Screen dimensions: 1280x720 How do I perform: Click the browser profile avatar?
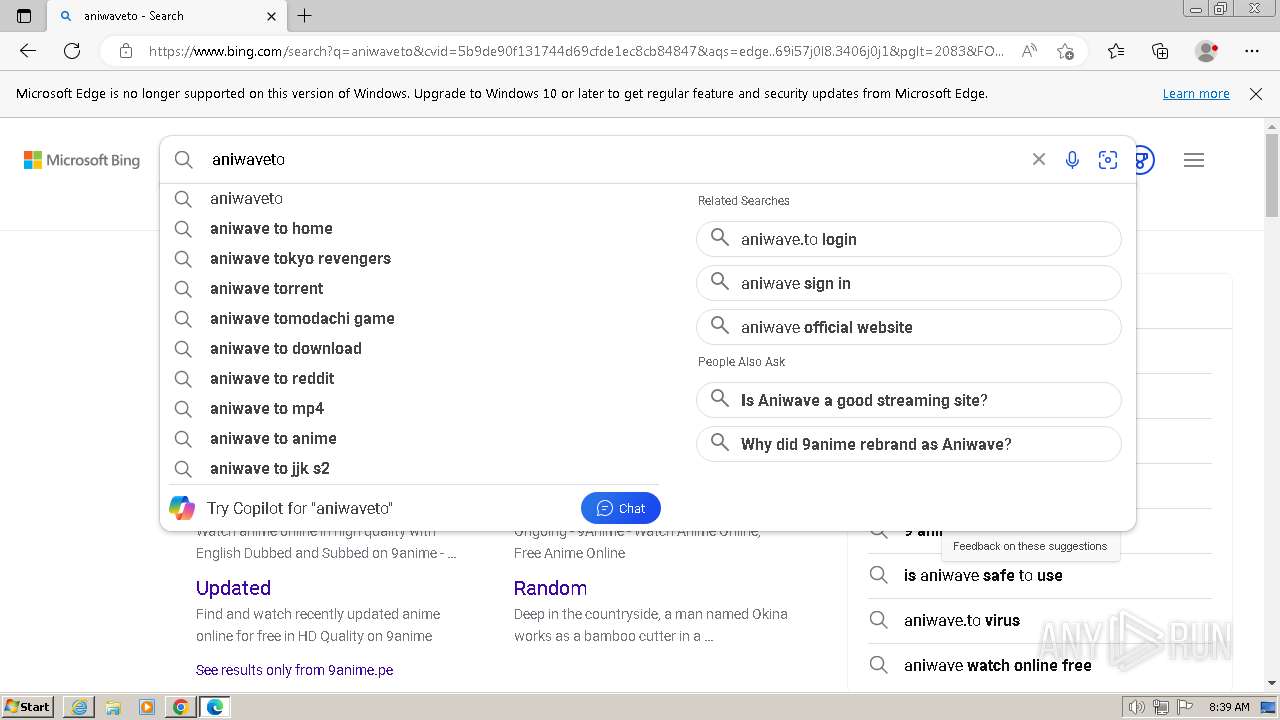pos(1206,51)
